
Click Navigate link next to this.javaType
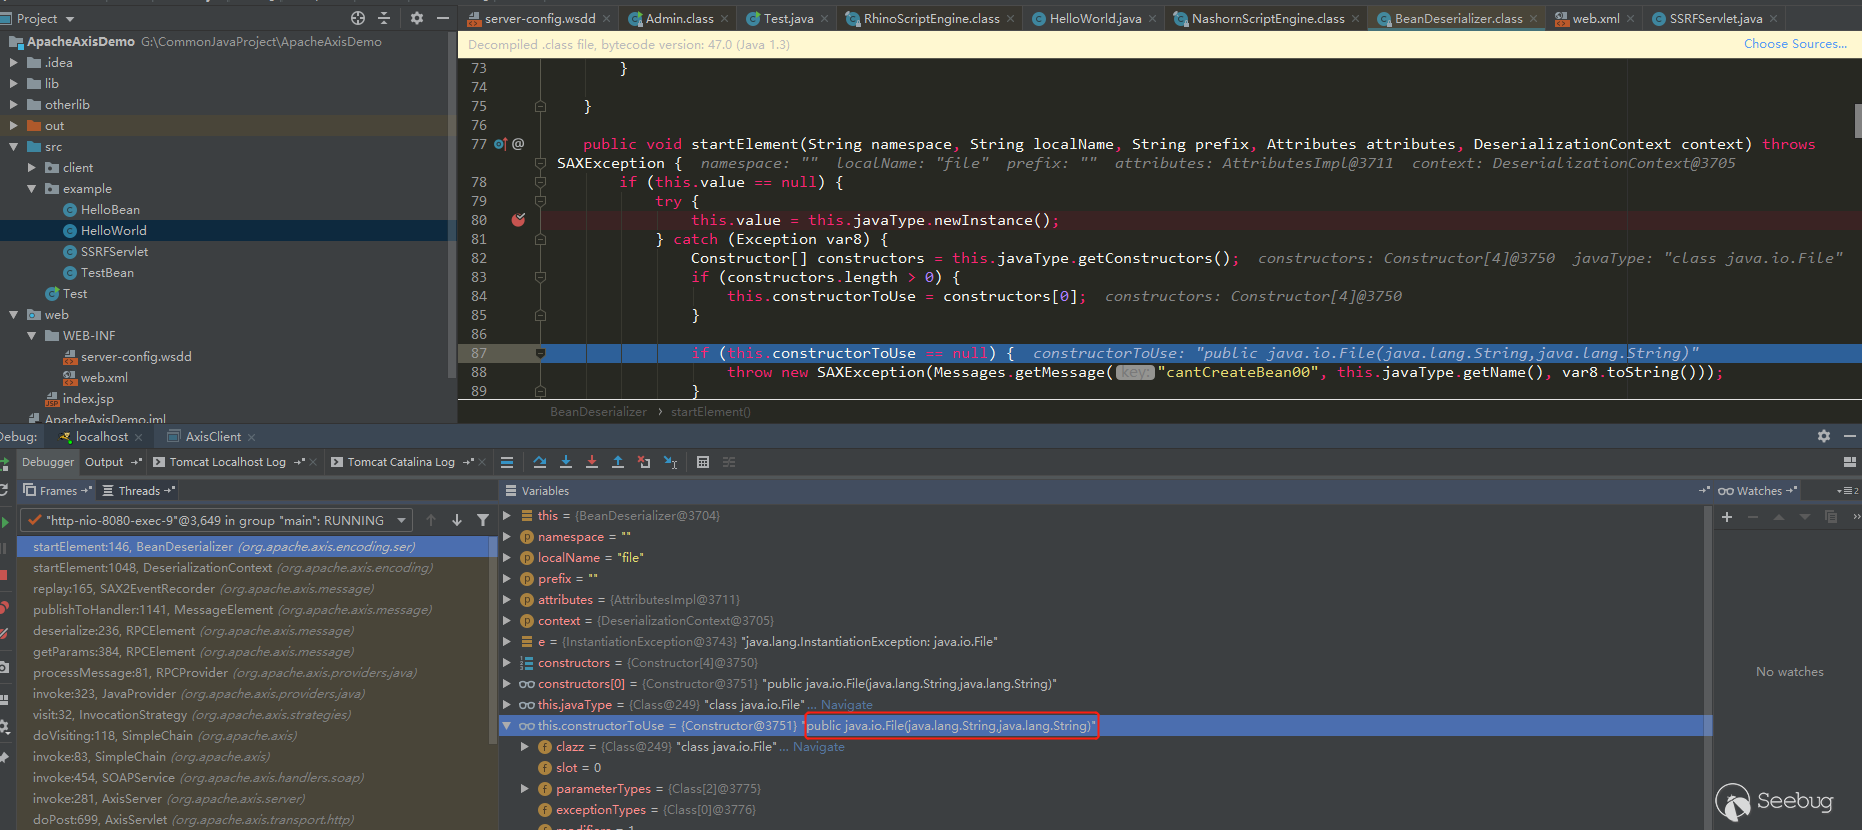tap(846, 705)
